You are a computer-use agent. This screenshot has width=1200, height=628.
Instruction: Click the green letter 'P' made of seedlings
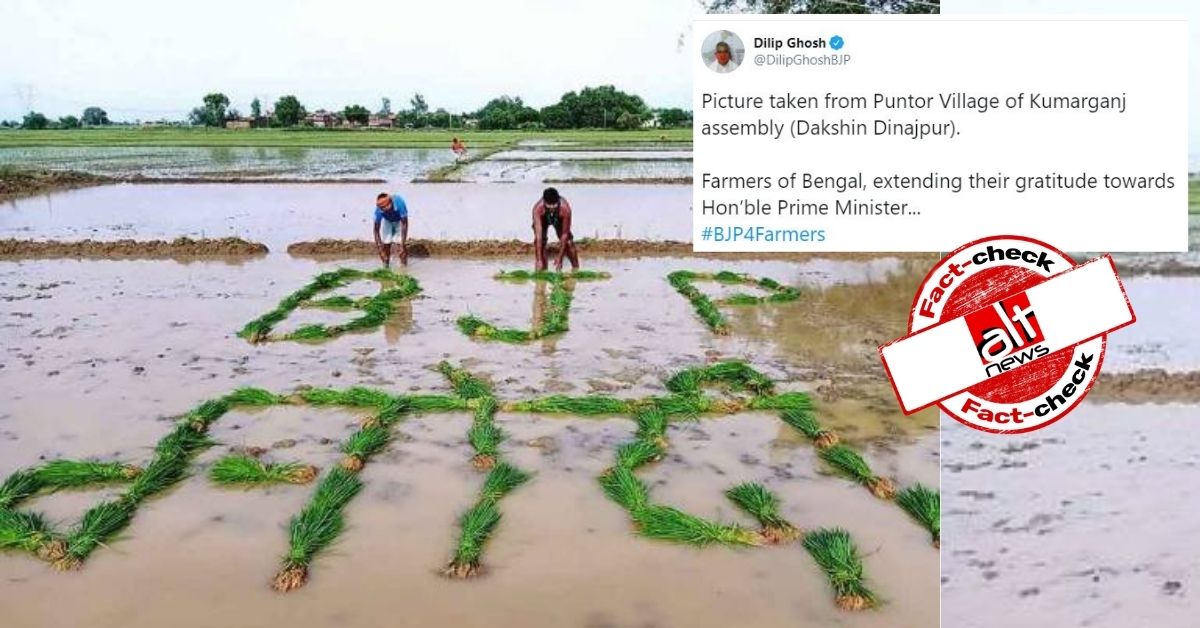pyautogui.click(x=731, y=298)
